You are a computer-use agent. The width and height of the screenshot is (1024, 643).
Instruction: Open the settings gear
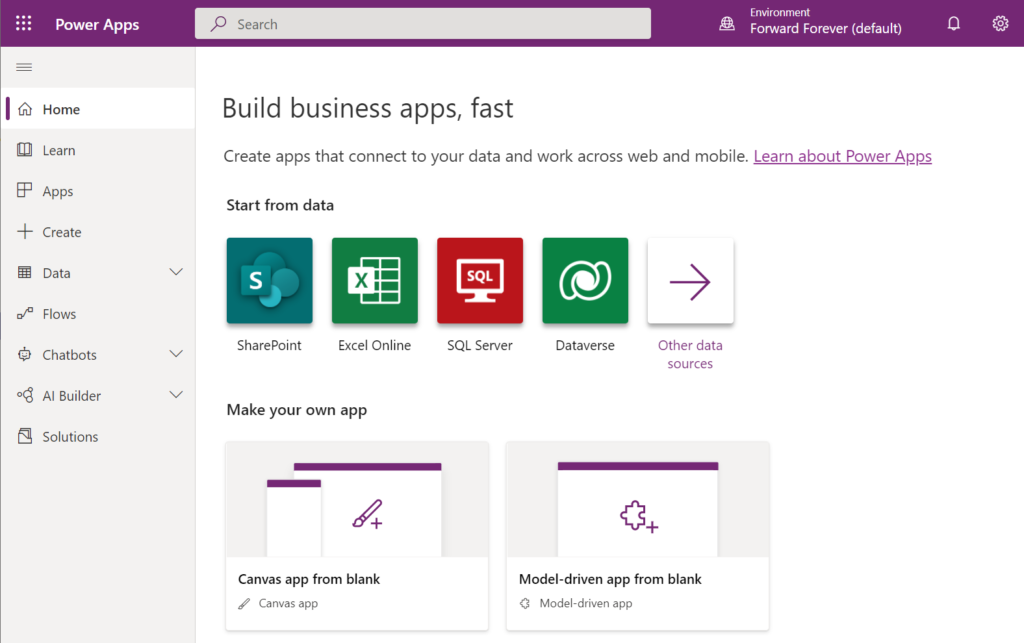click(x=1000, y=24)
